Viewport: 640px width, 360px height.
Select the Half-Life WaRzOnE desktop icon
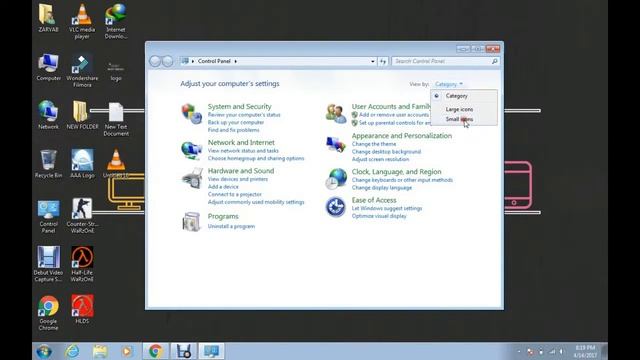pos(82,264)
